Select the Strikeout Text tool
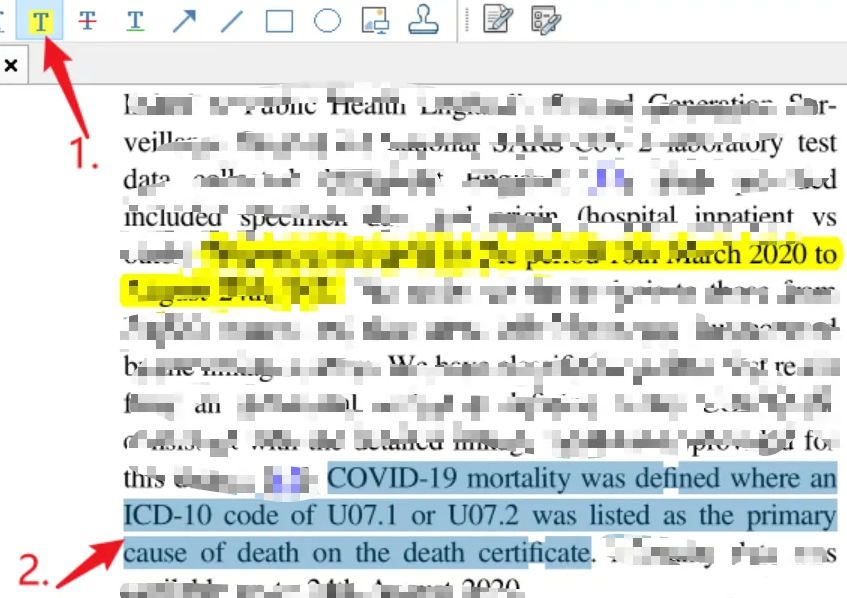The width and height of the screenshot is (847, 598). pos(88,20)
